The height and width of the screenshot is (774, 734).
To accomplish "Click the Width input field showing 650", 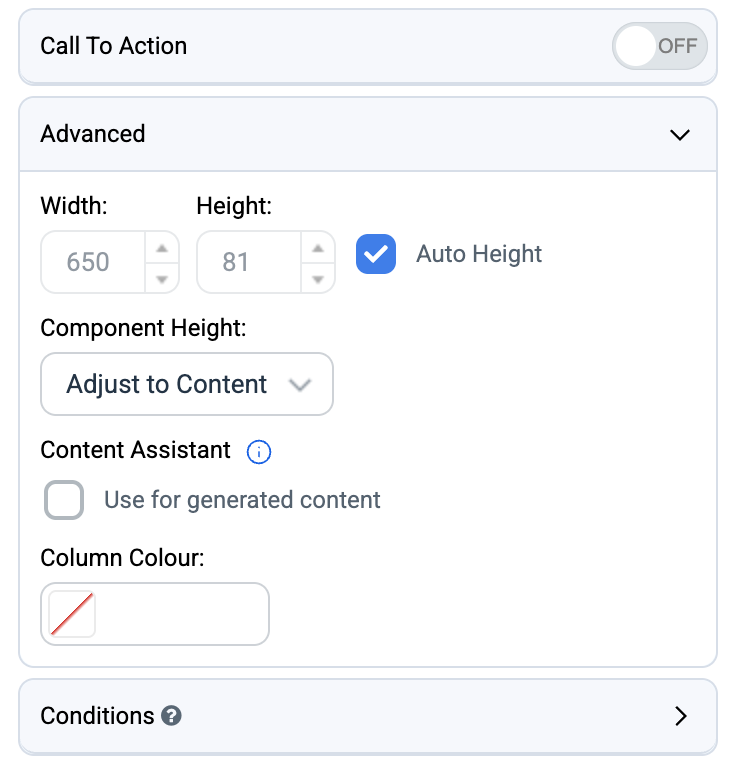I will click(x=93, y=262).
